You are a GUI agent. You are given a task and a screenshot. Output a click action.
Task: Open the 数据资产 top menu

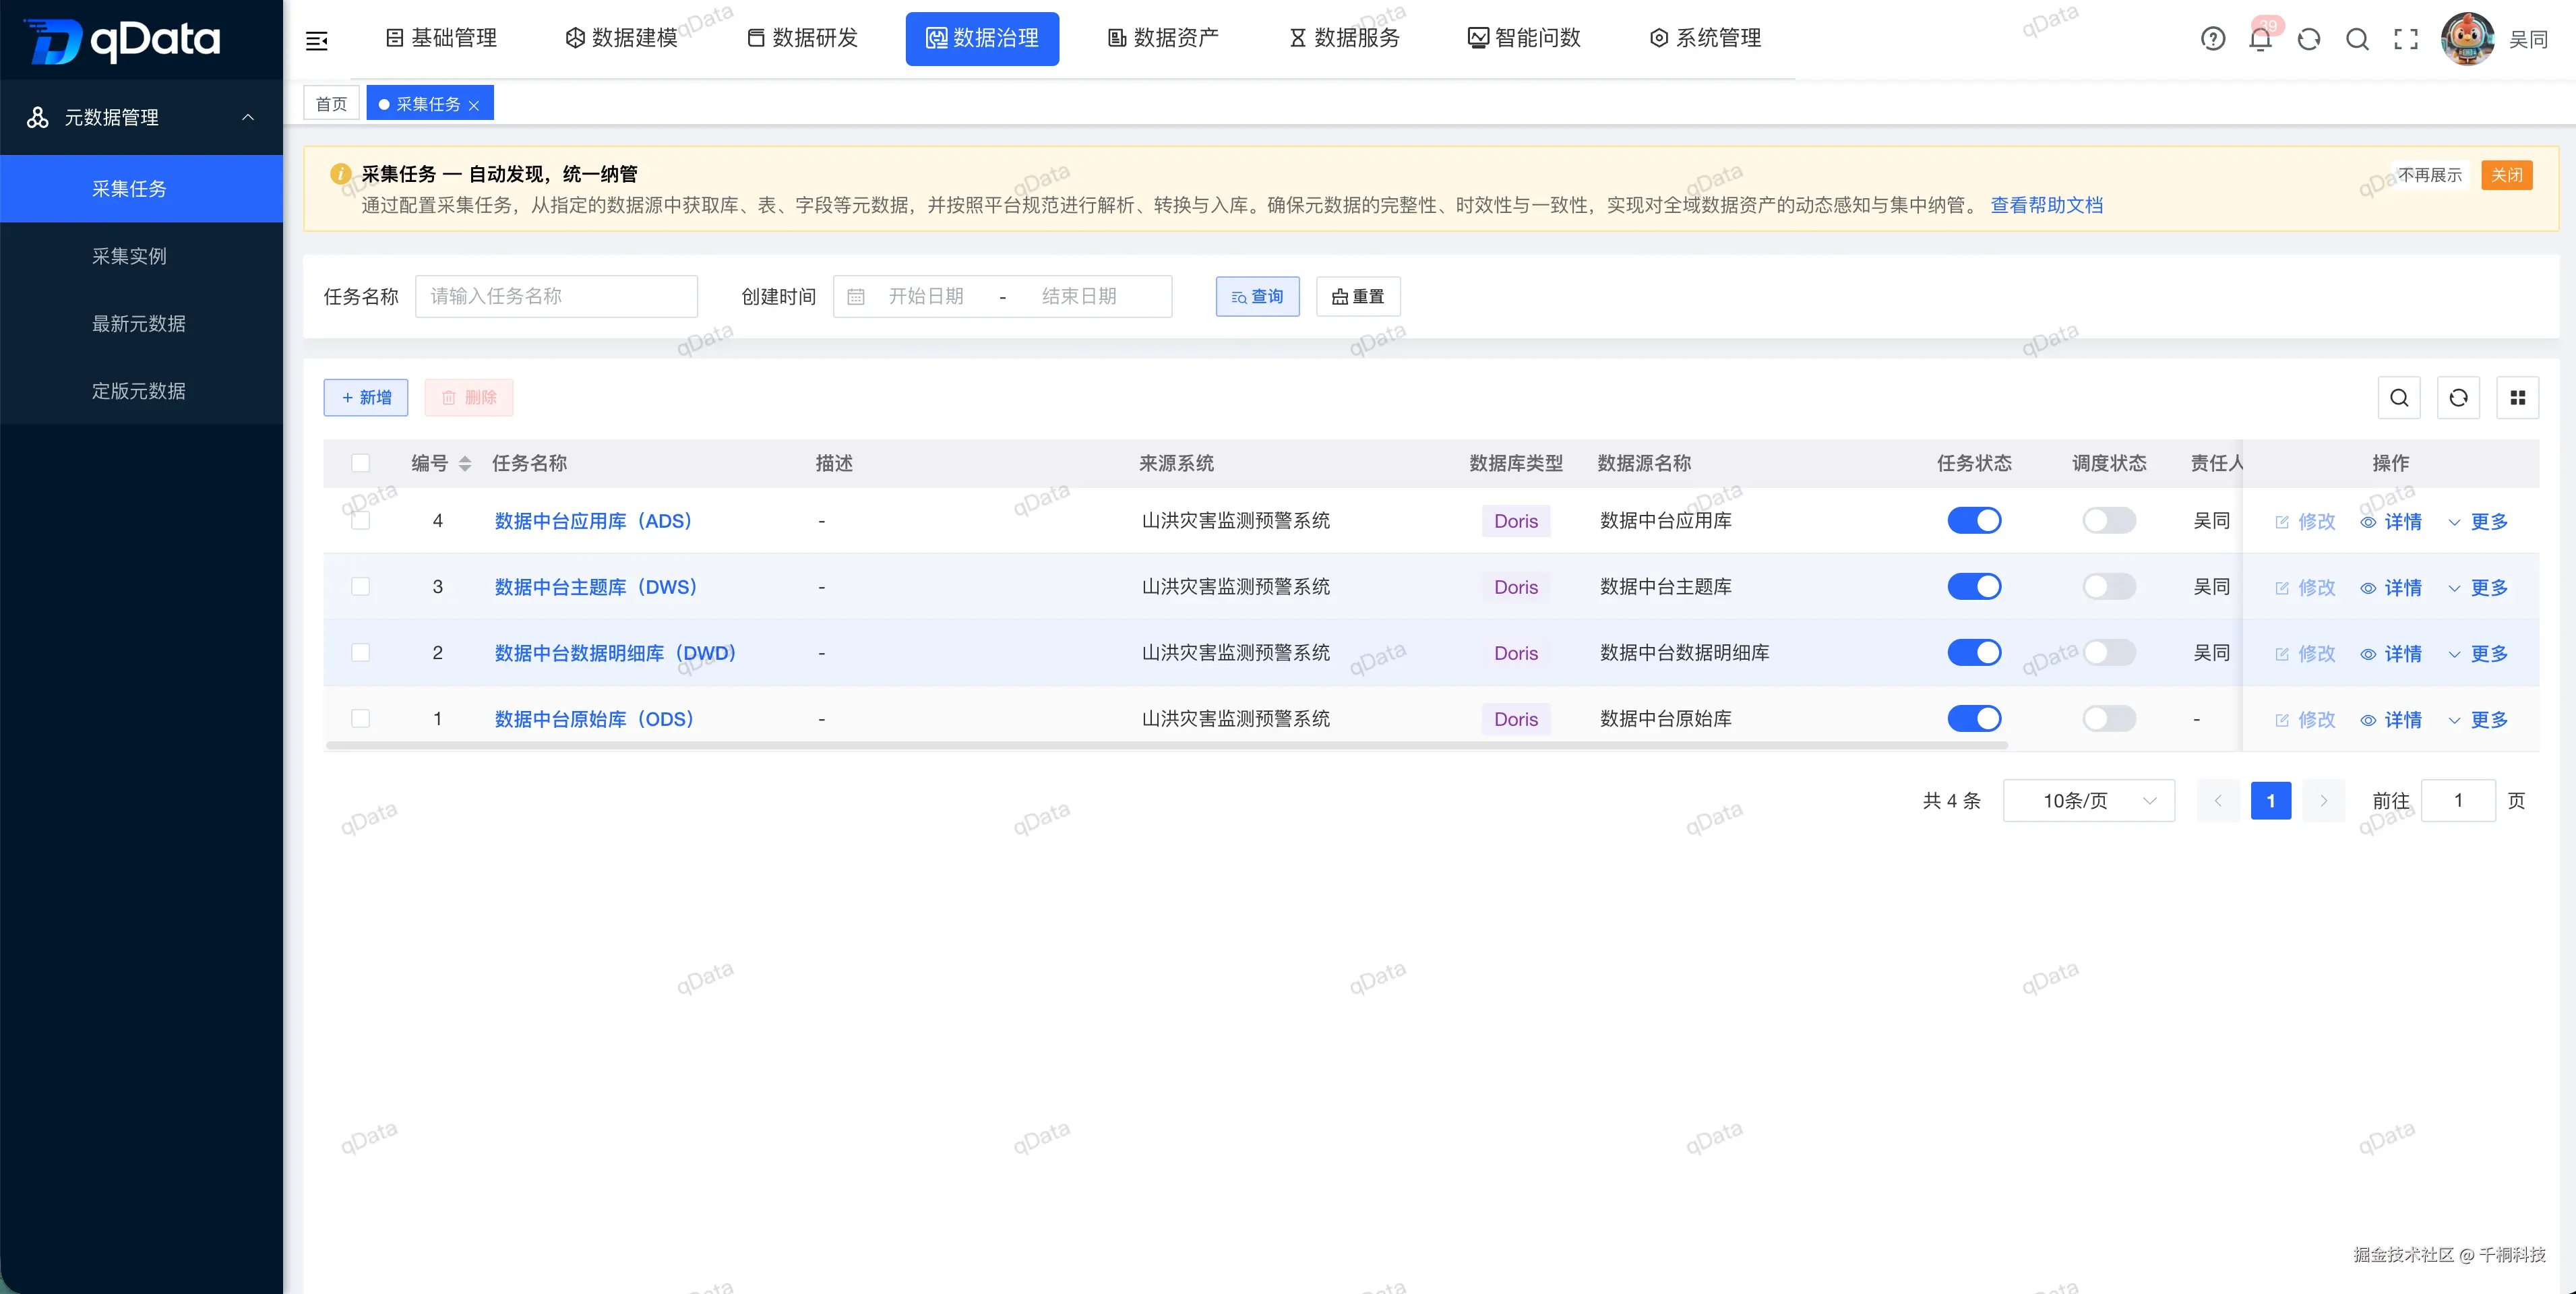click(1163, 38)
